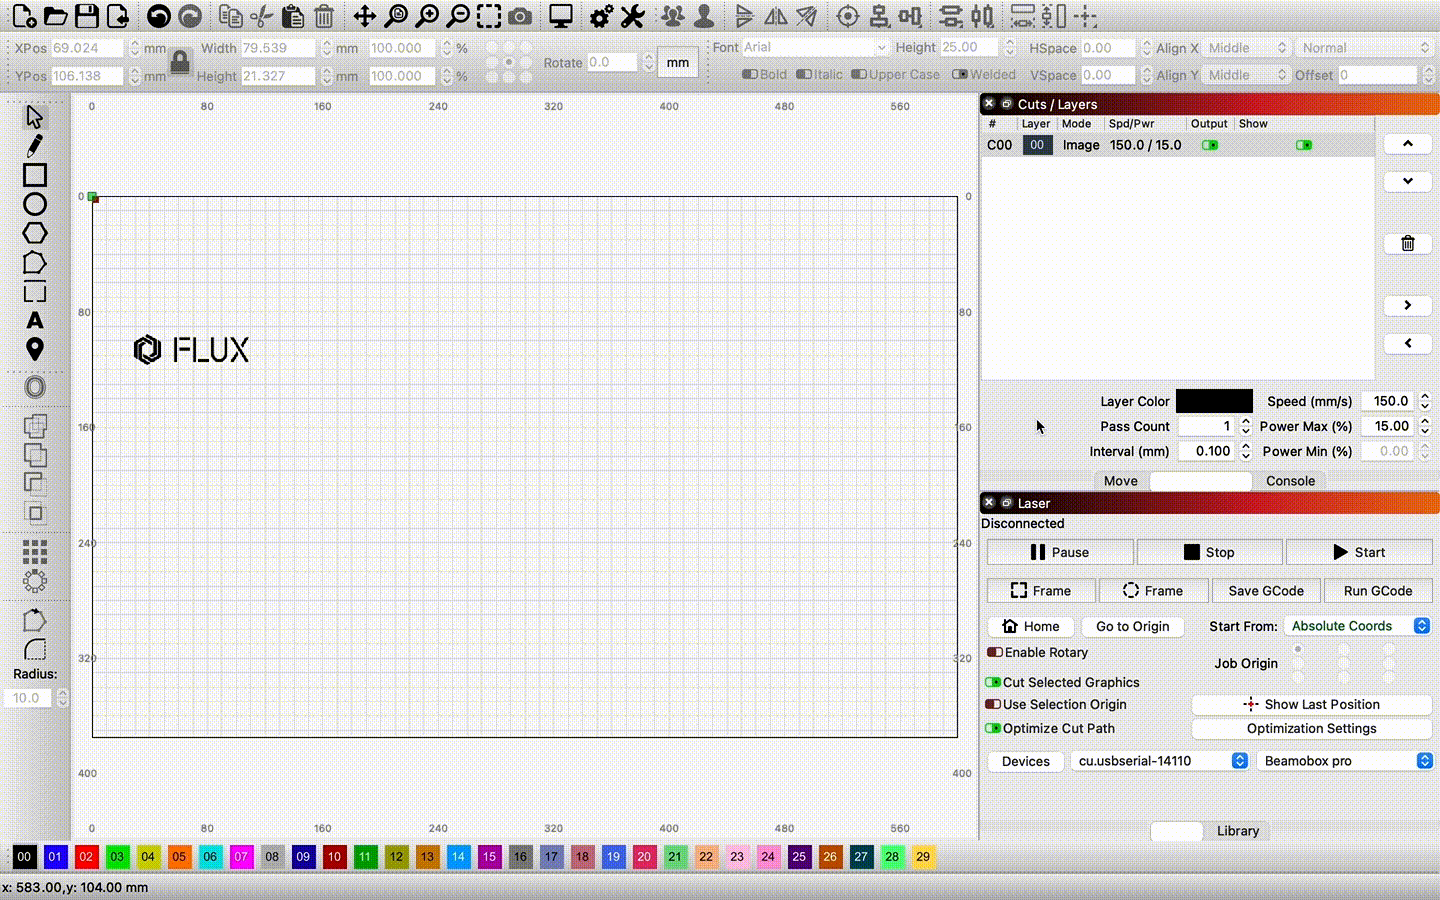1440x900 pixels.
Task: Select the Rectangle tool
Action: point(35,175)
